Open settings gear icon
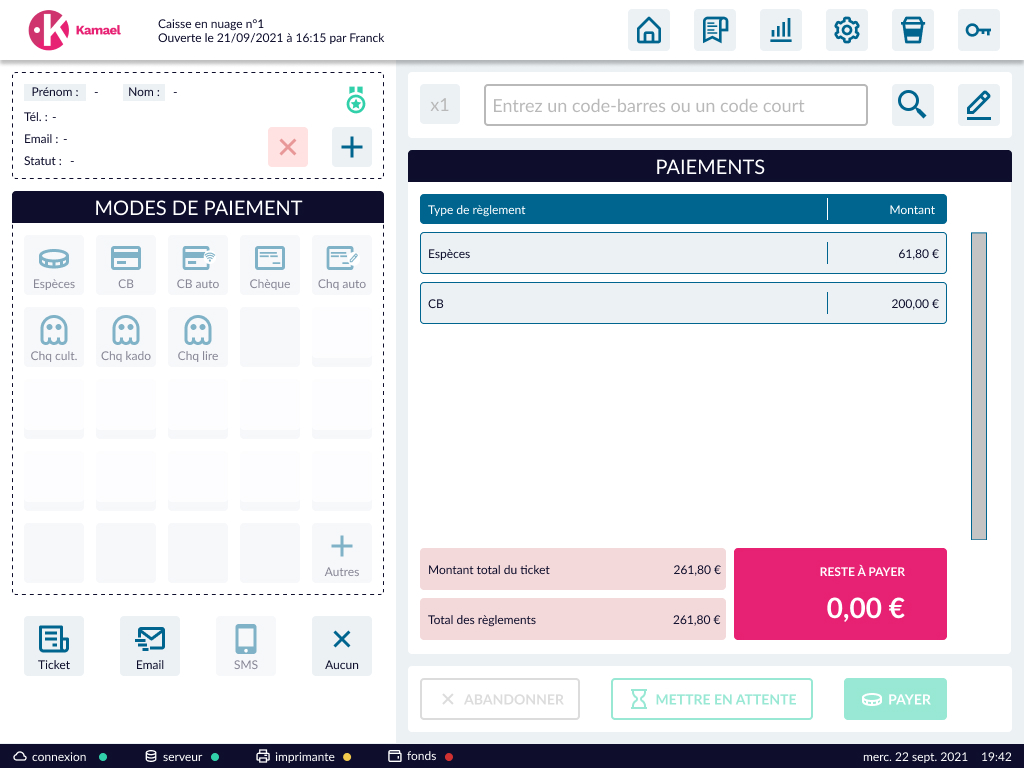Screen dimensions: 1024x768 (847, 30)
